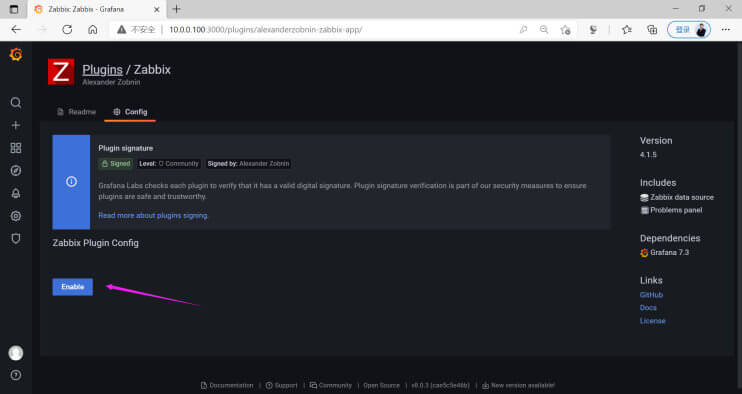Click the Open Source footer link

tap(381, 385)
